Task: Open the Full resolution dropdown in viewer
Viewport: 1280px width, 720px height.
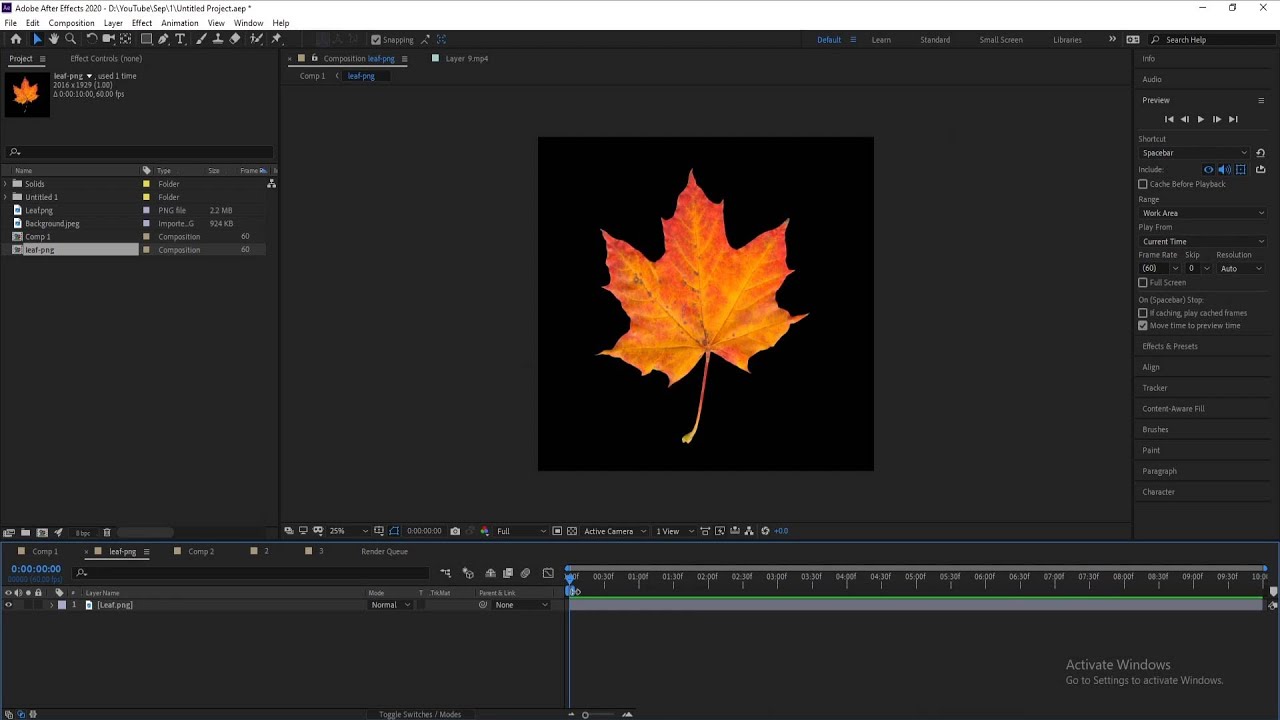Action: coord(521,531)
